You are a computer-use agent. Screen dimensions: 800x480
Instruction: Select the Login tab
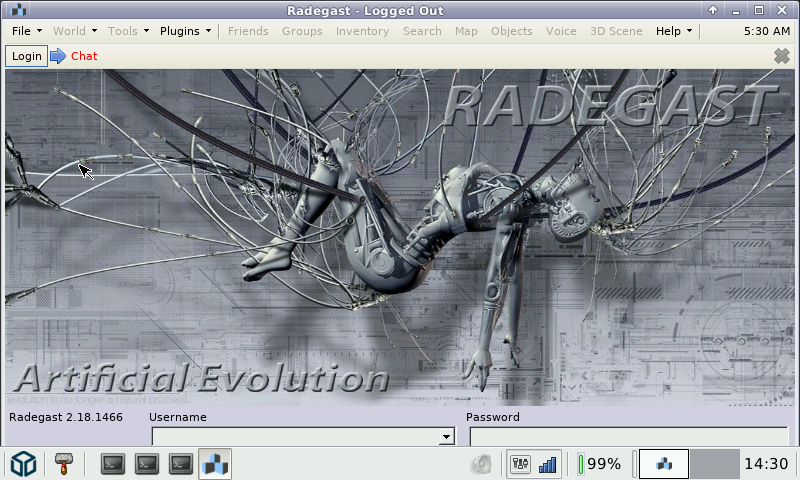(x=27, y=56)
